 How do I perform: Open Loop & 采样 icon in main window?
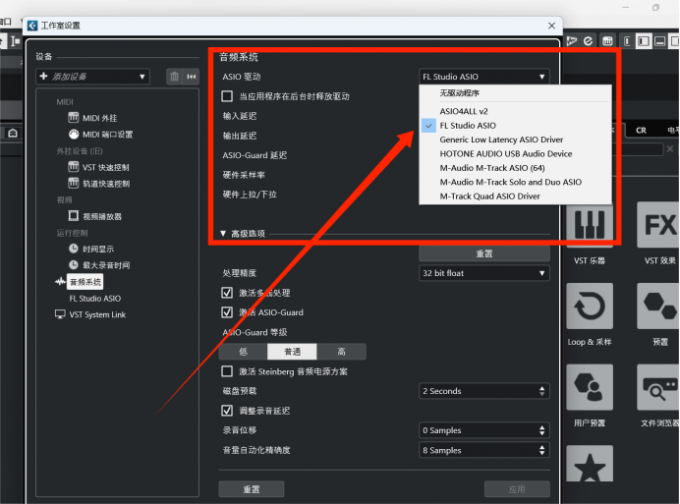point(589,306)
